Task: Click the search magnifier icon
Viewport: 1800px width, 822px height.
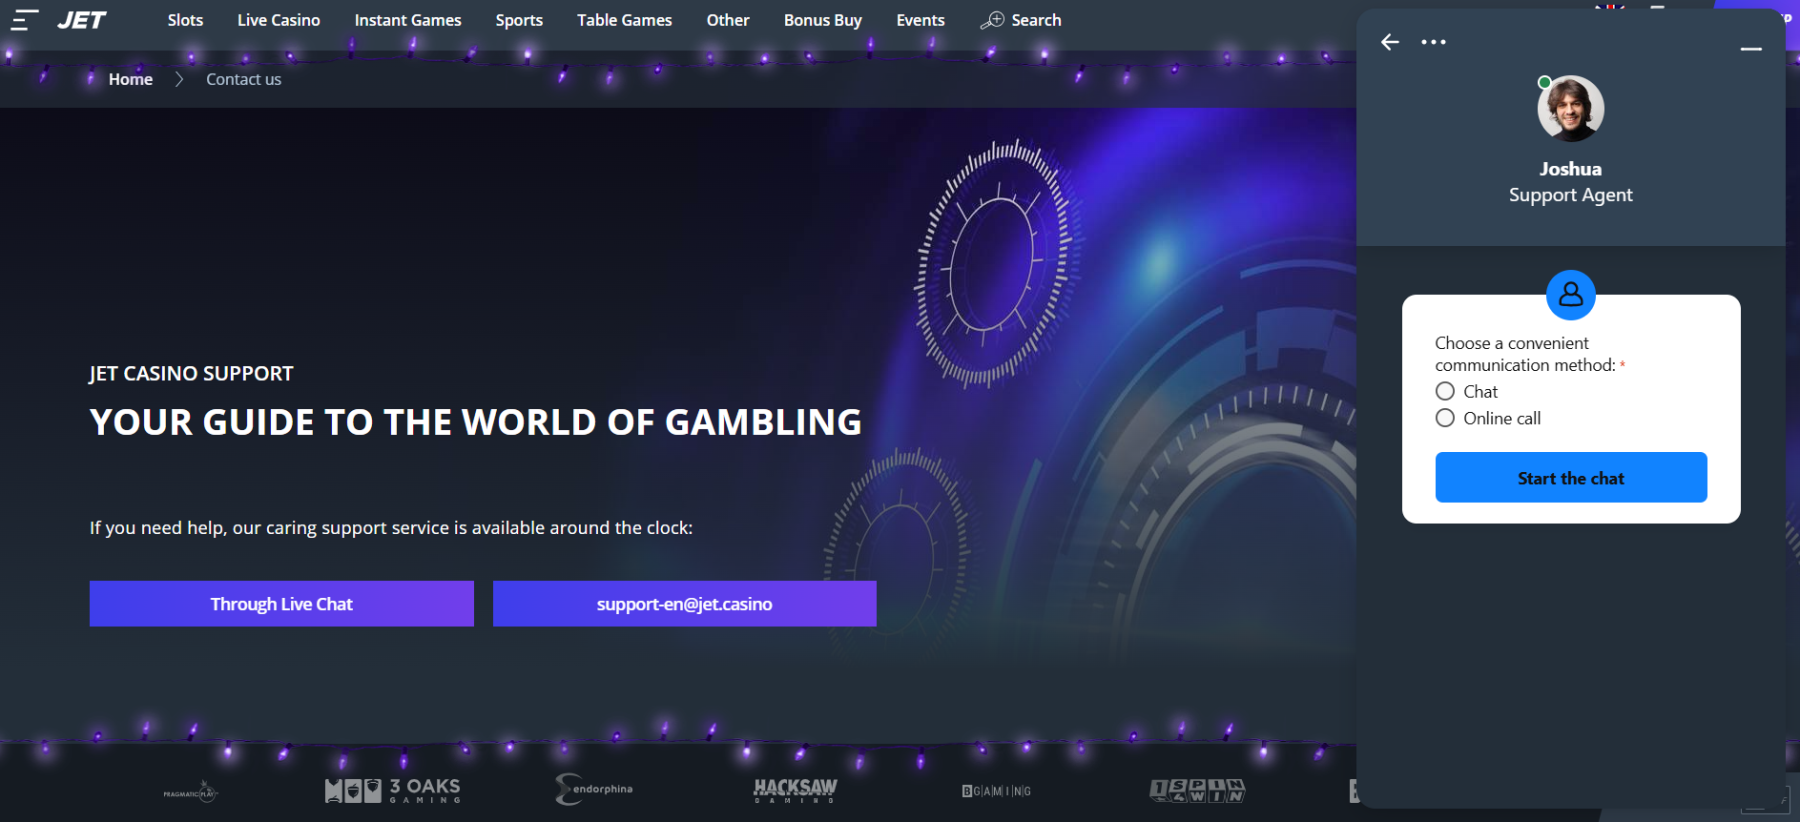Action: pyautogui.click(x=992, y=20)
